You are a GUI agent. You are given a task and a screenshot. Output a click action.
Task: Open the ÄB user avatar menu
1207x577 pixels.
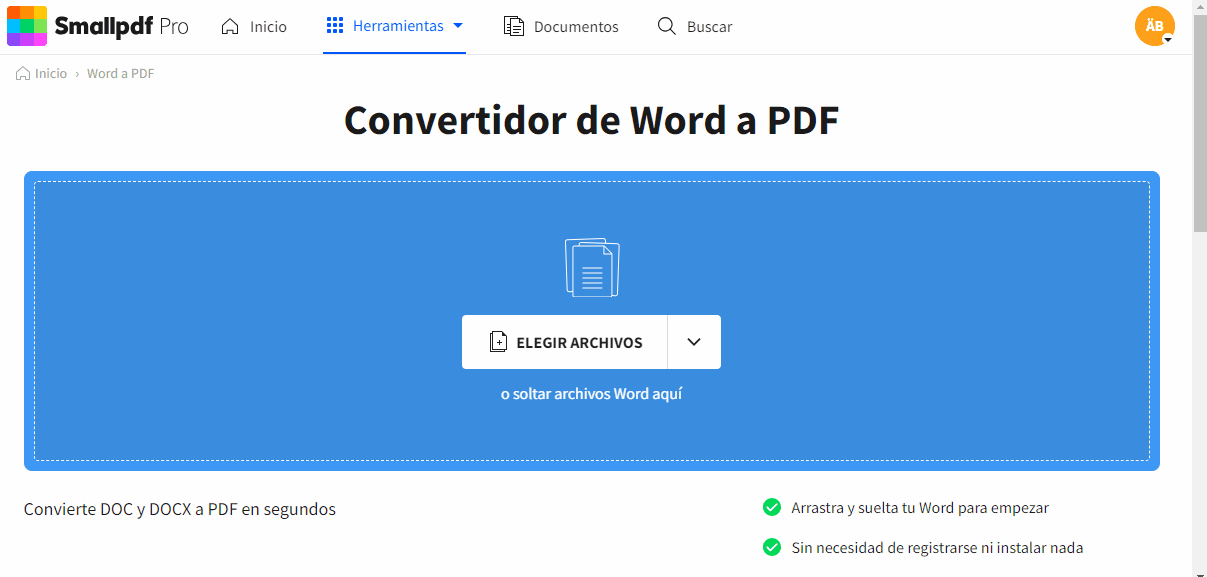tap(1155, 26)
